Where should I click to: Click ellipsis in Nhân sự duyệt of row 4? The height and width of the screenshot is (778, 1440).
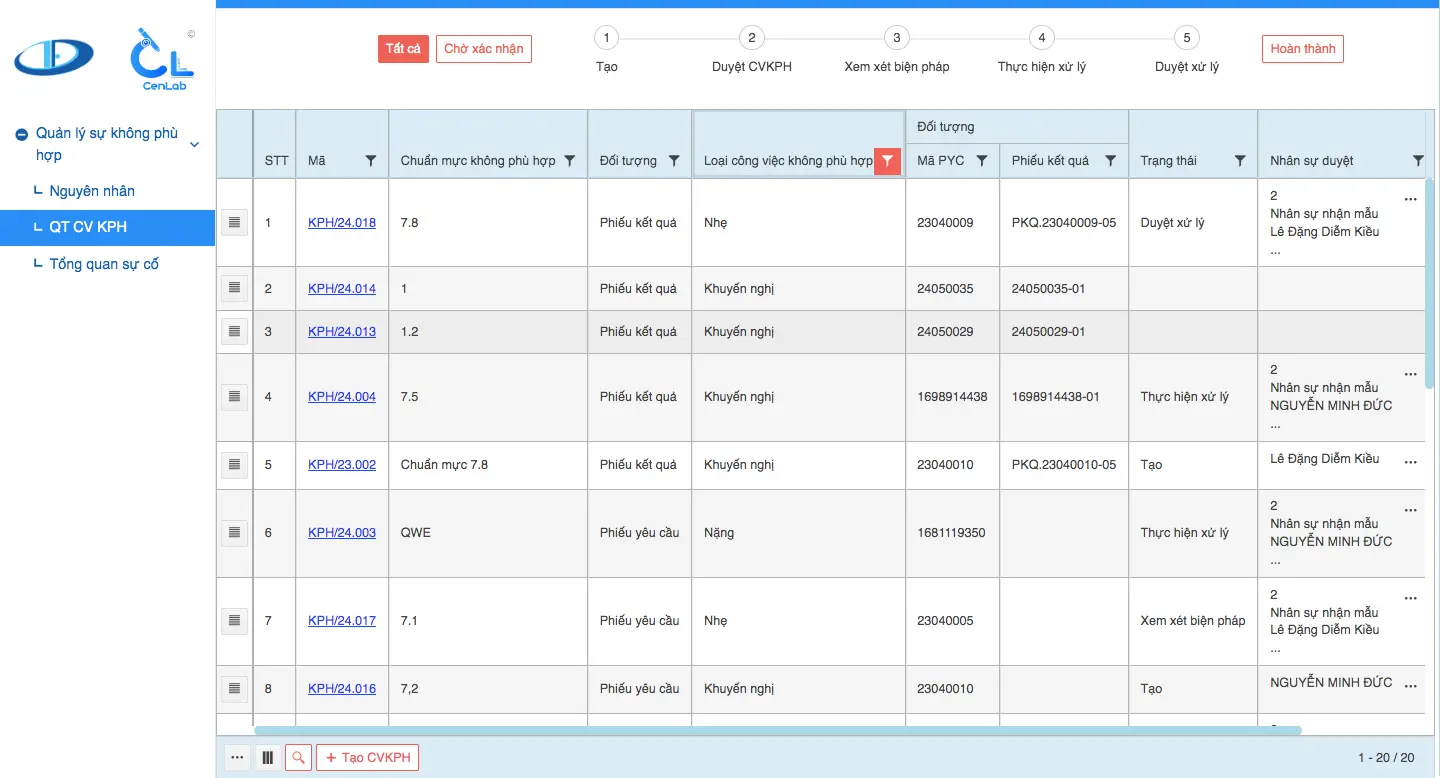[x=1411, y=374]
